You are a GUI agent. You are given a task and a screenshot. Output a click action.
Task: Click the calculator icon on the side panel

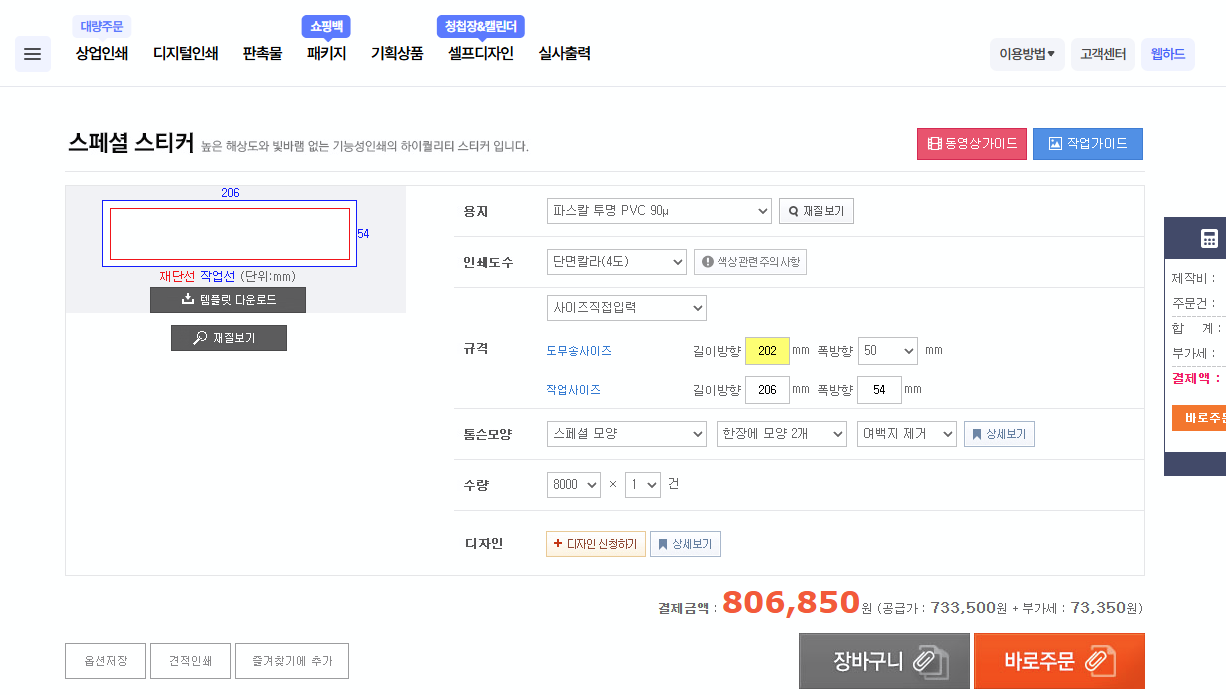(1209, 238)
